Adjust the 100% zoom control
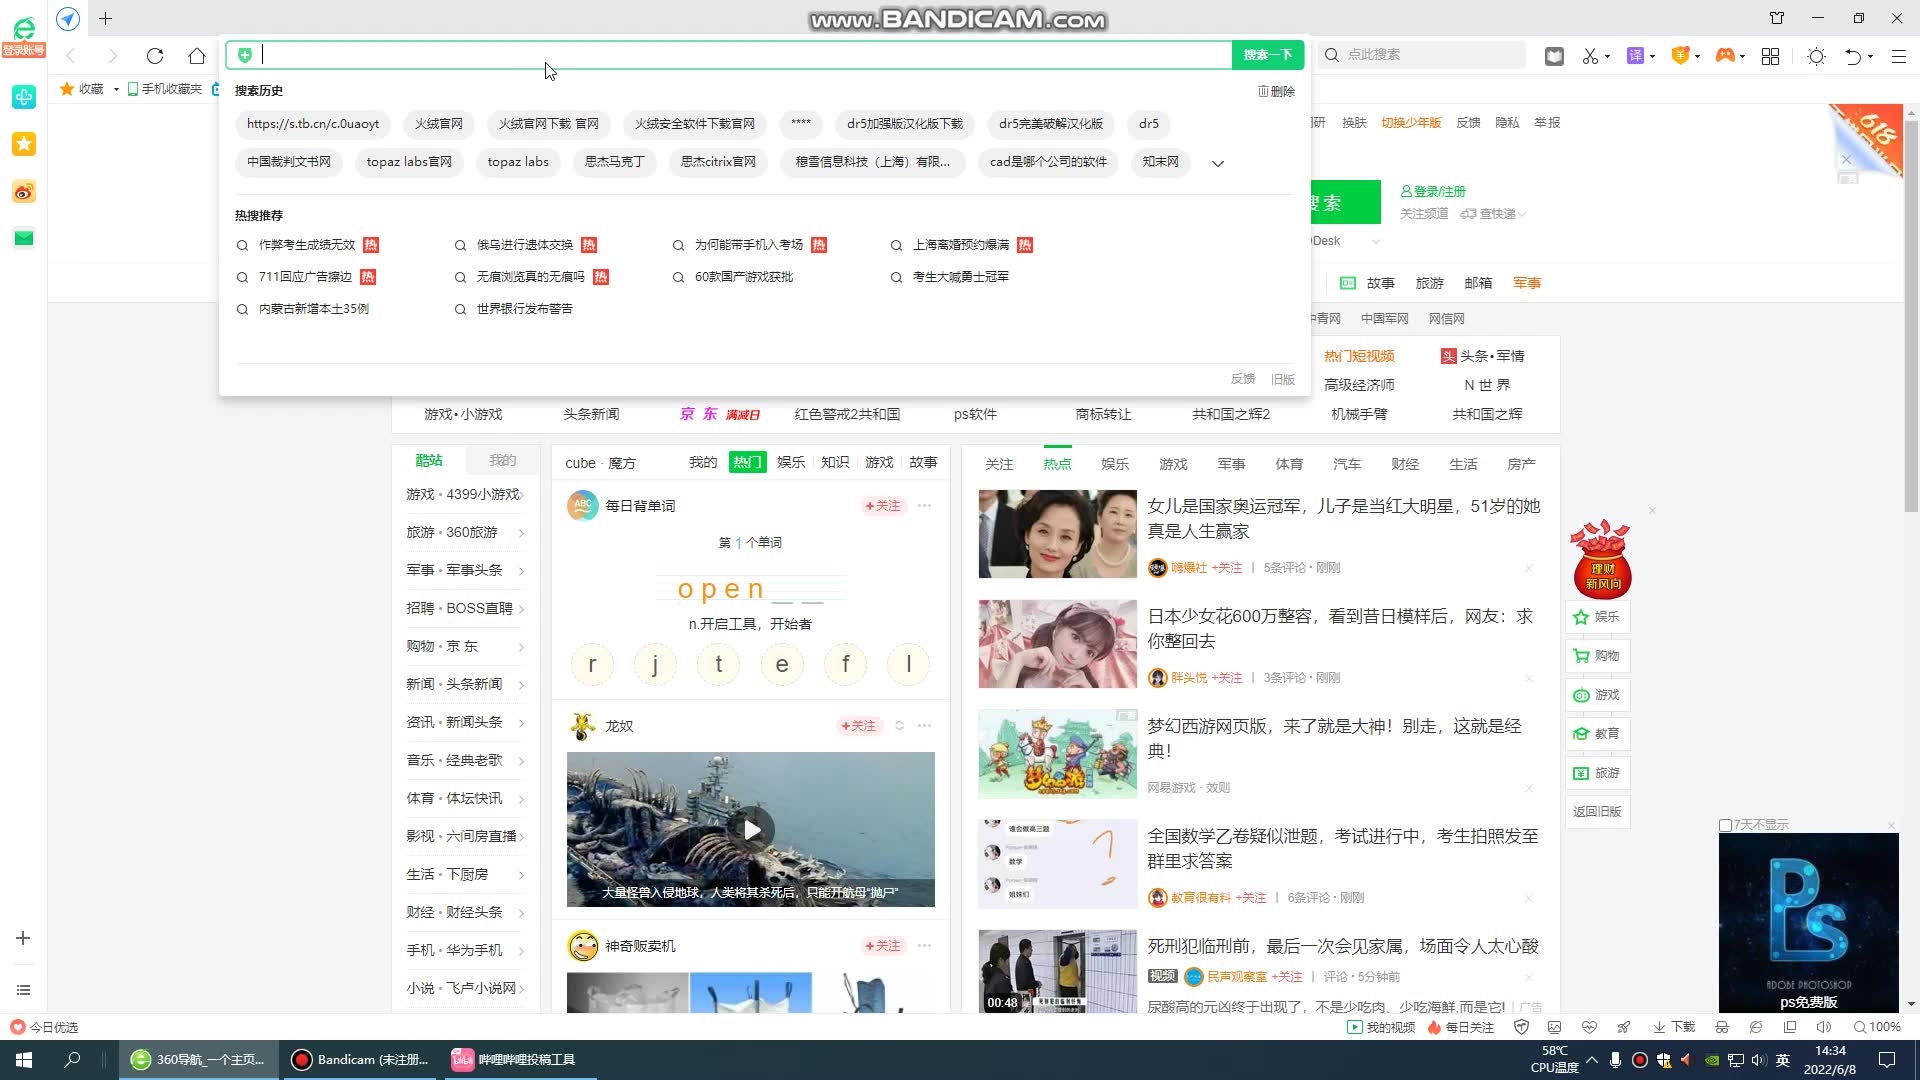 (x=1877, y=1027)
